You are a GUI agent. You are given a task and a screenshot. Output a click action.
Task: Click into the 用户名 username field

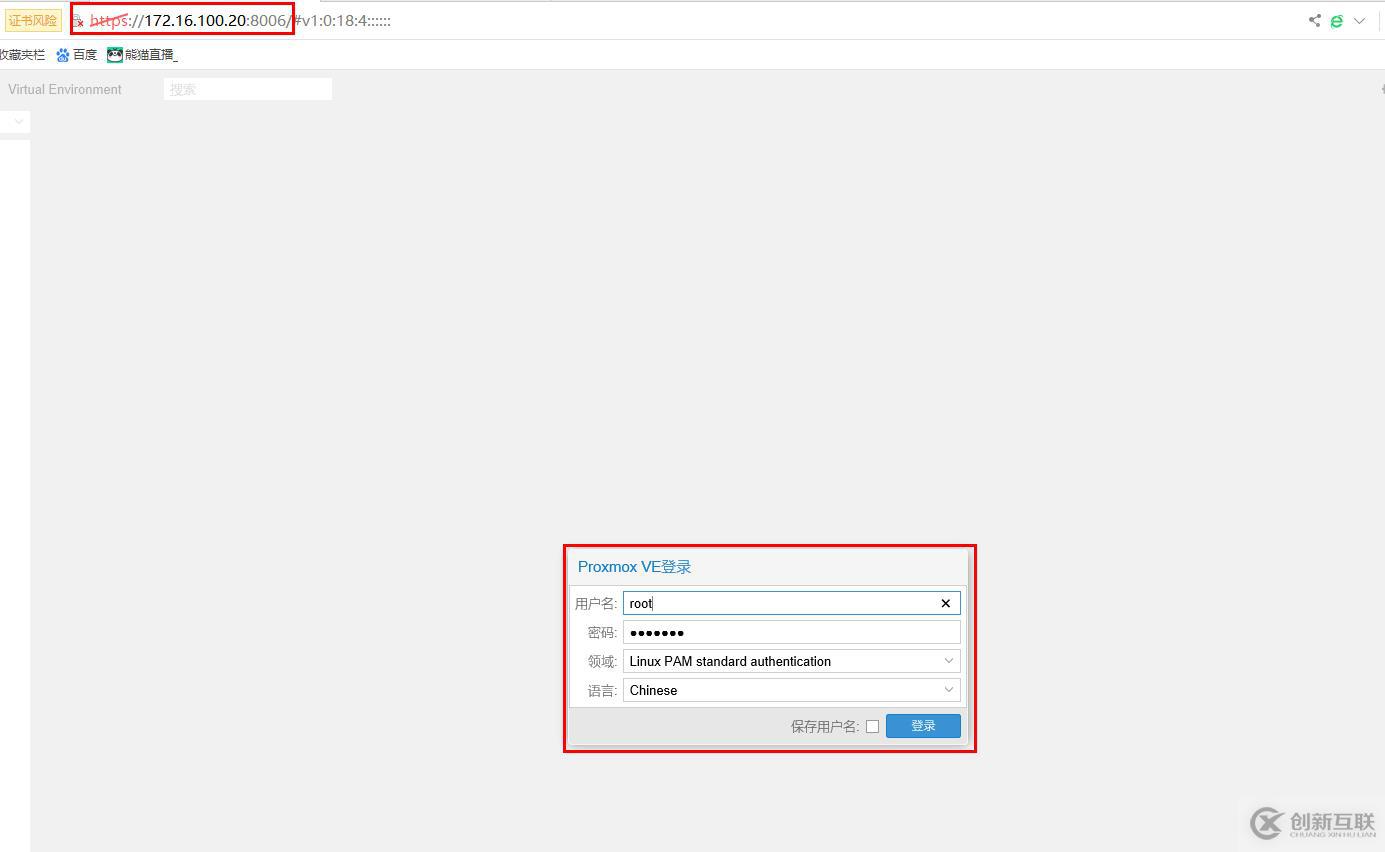click(780, 603)
